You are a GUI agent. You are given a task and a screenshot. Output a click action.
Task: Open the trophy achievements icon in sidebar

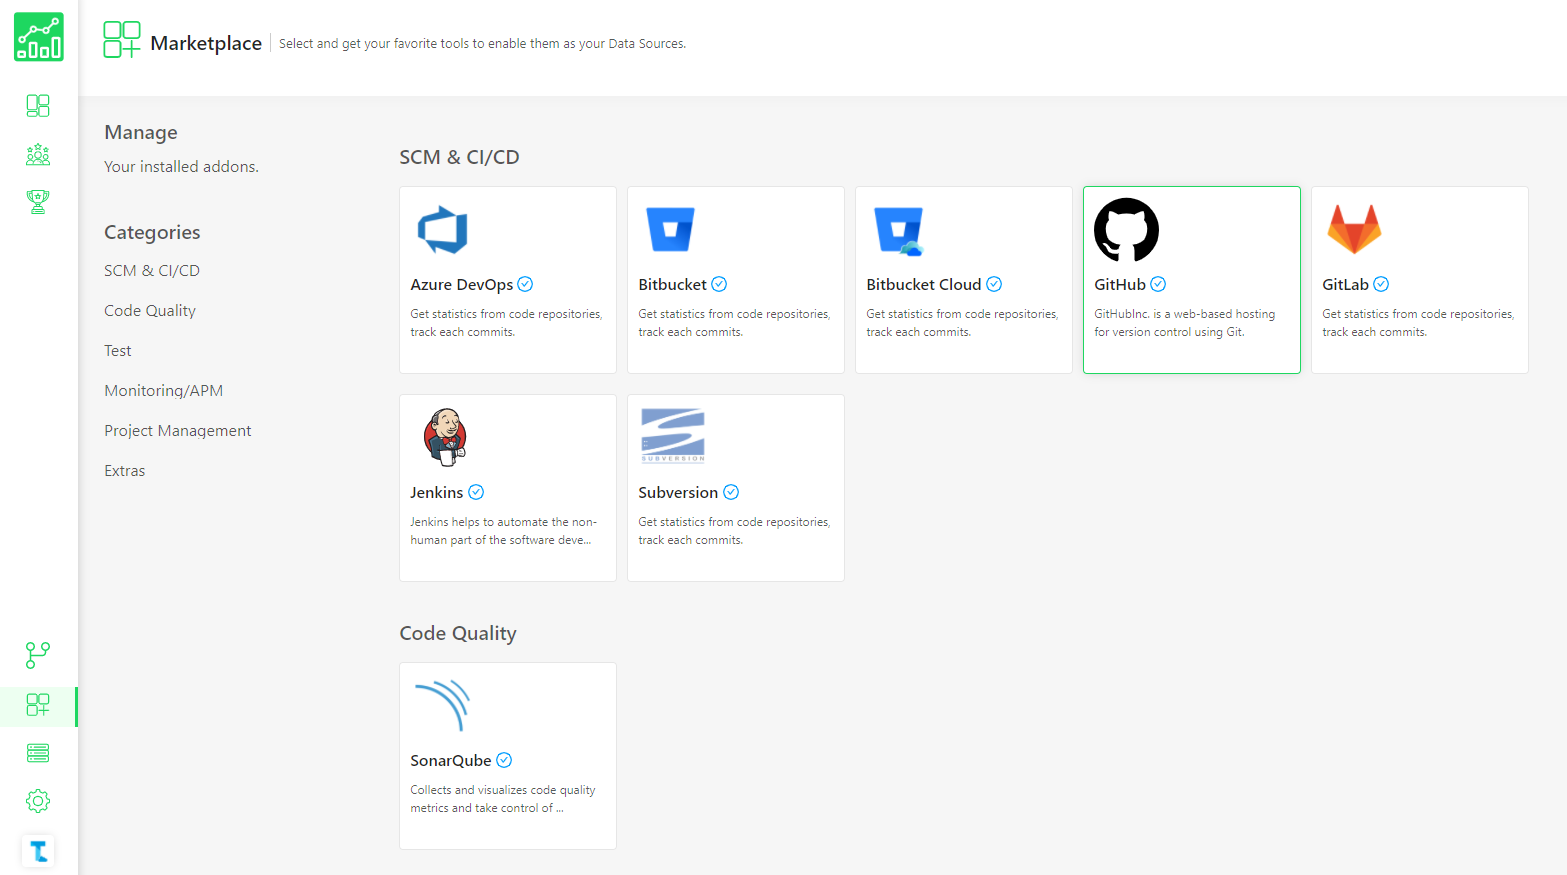38,202
